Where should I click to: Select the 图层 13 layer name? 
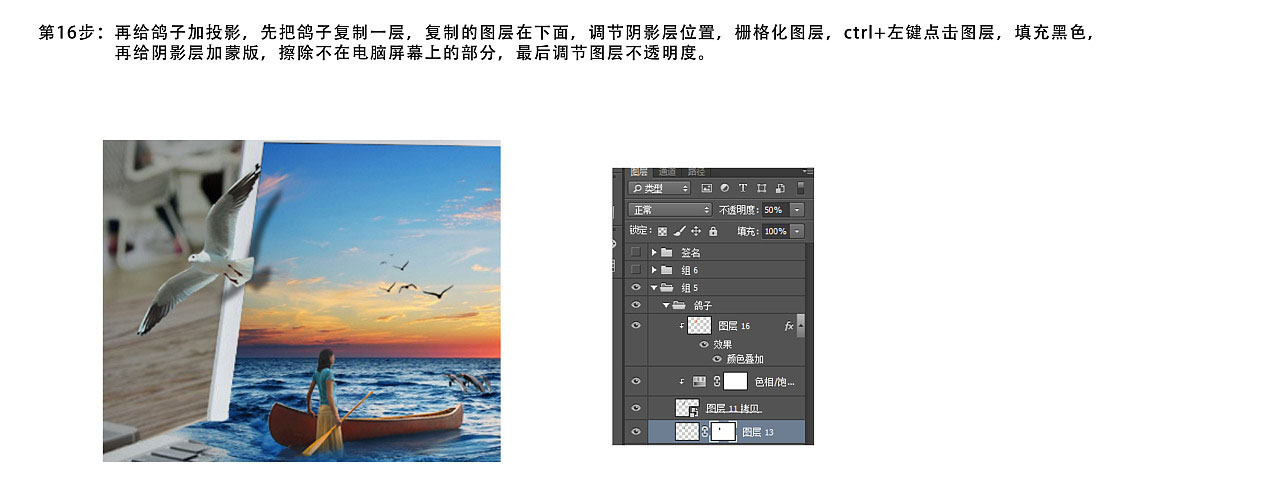pyautogui.click(x=758, y=432)
